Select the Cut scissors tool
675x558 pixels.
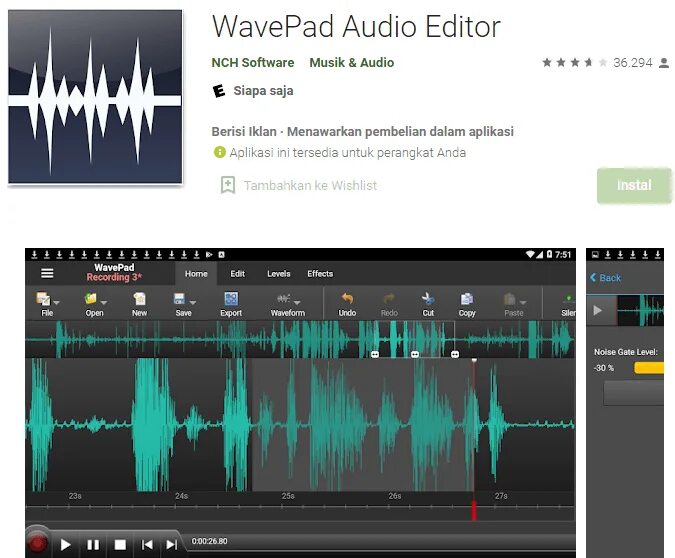click(x=428, y=298)
